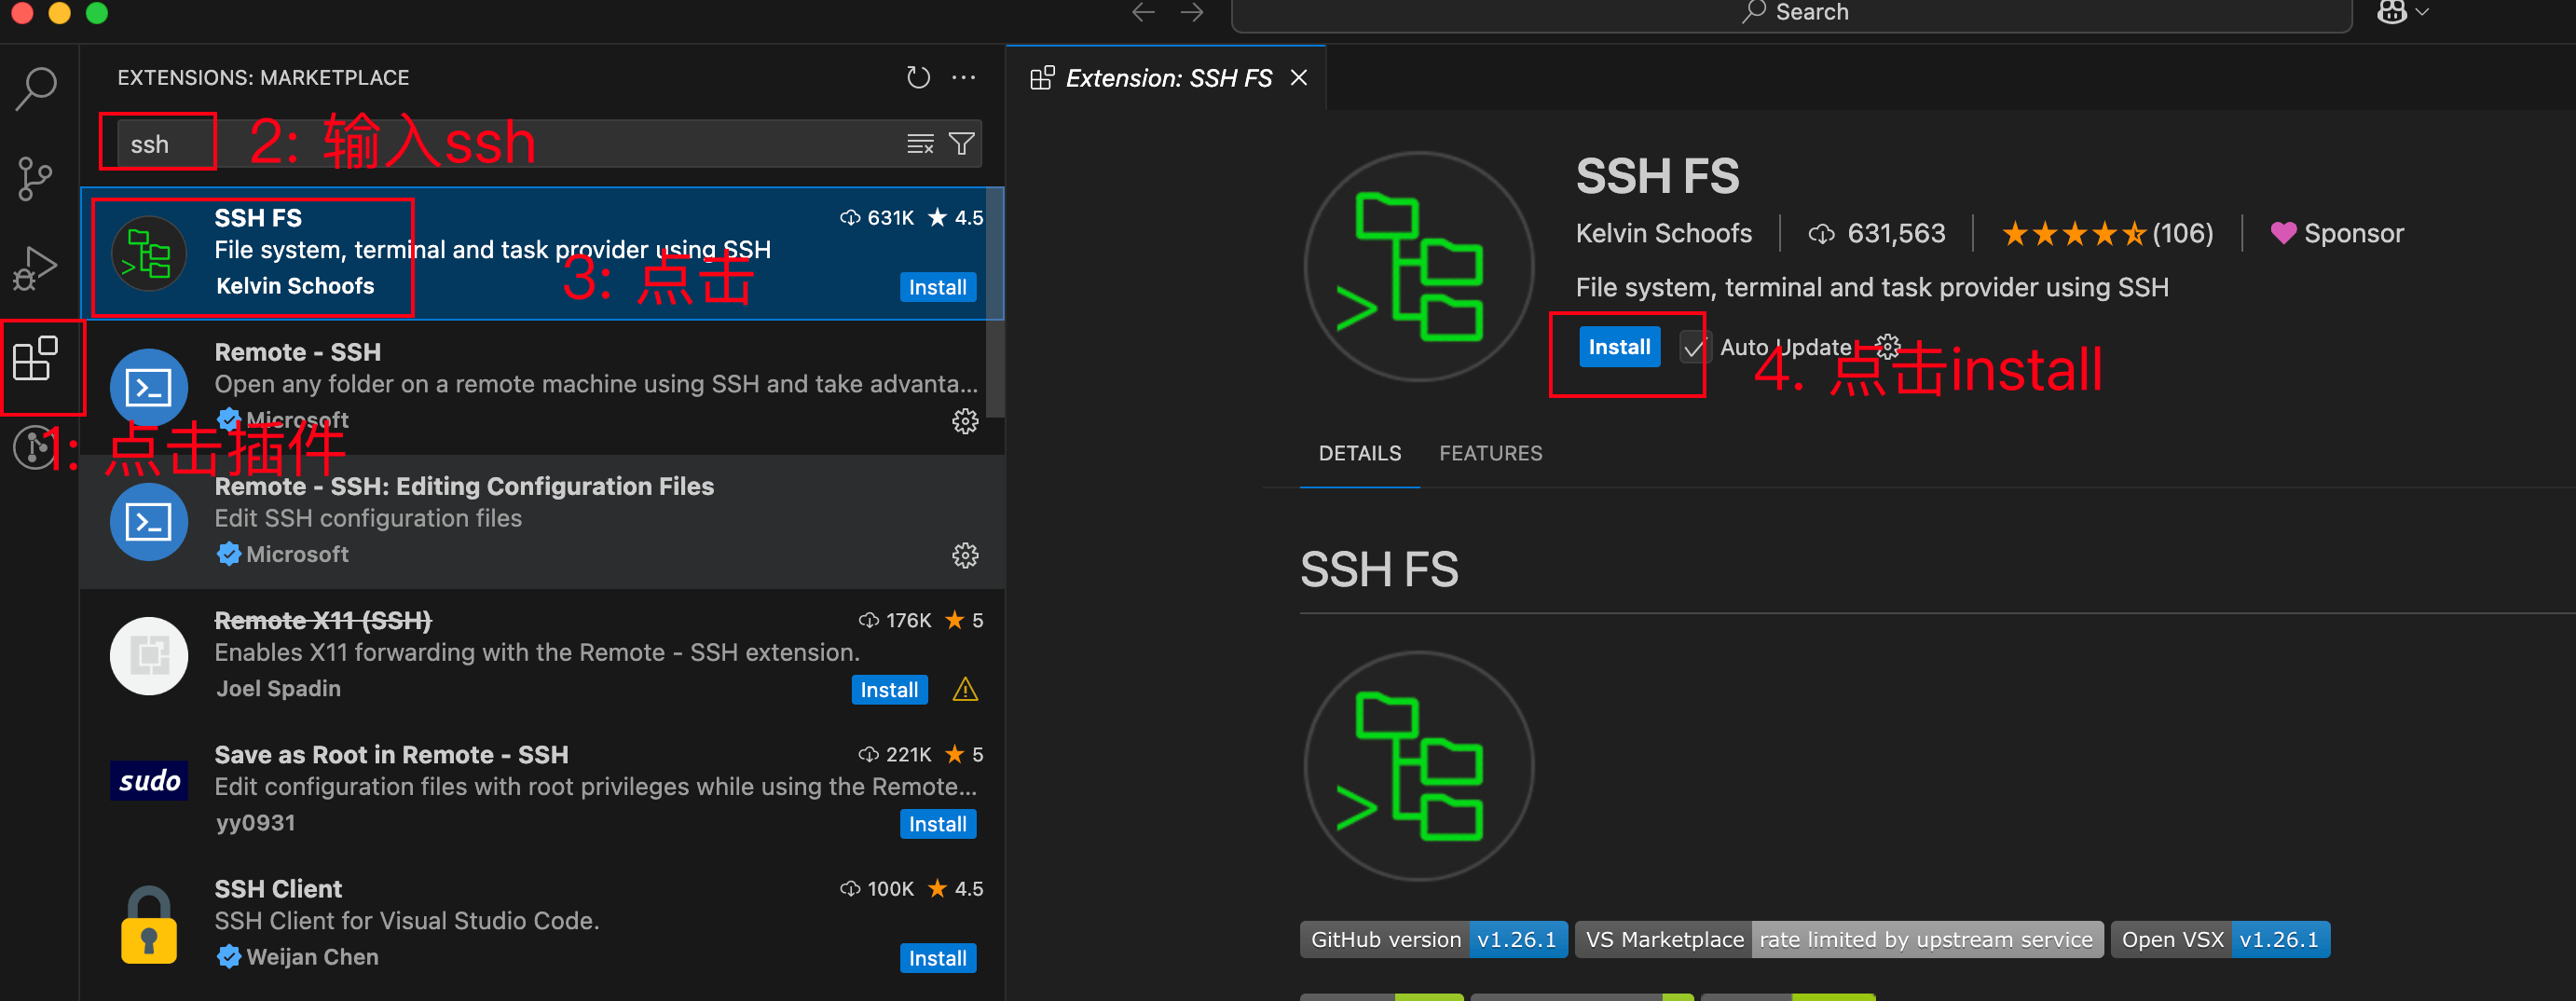Install SSH FS from the results list
Image resolution: width=2576 pixels, height=1001 pixels.
click(937, 287)
